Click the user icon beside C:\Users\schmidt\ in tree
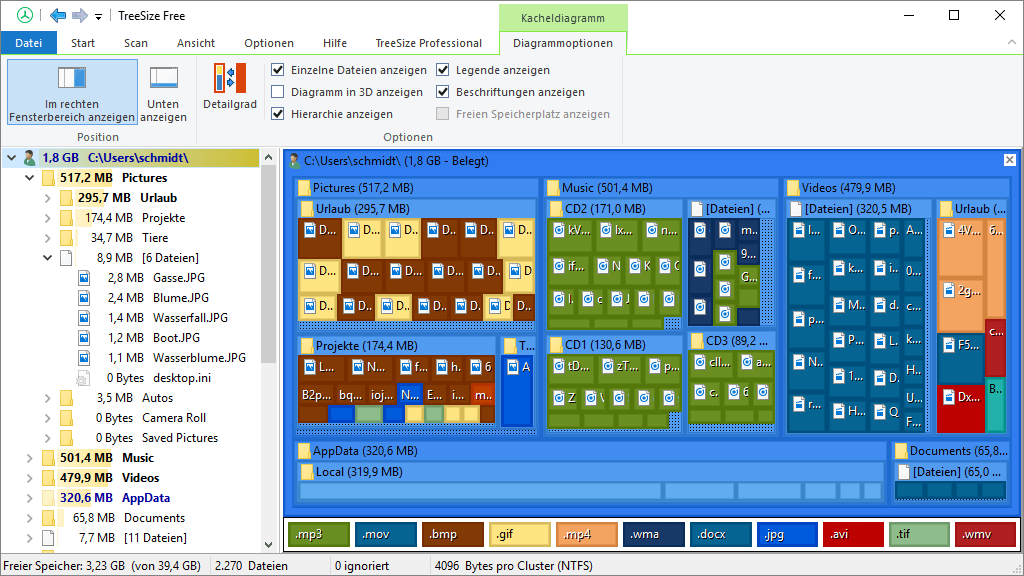 pyautogui.click(x=29, y=157)
